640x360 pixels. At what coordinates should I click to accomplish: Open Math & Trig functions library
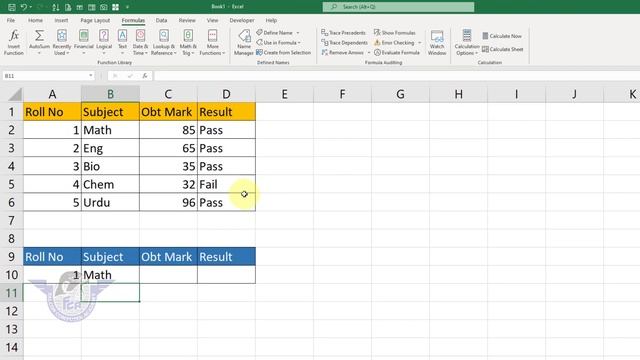point(188,42)
